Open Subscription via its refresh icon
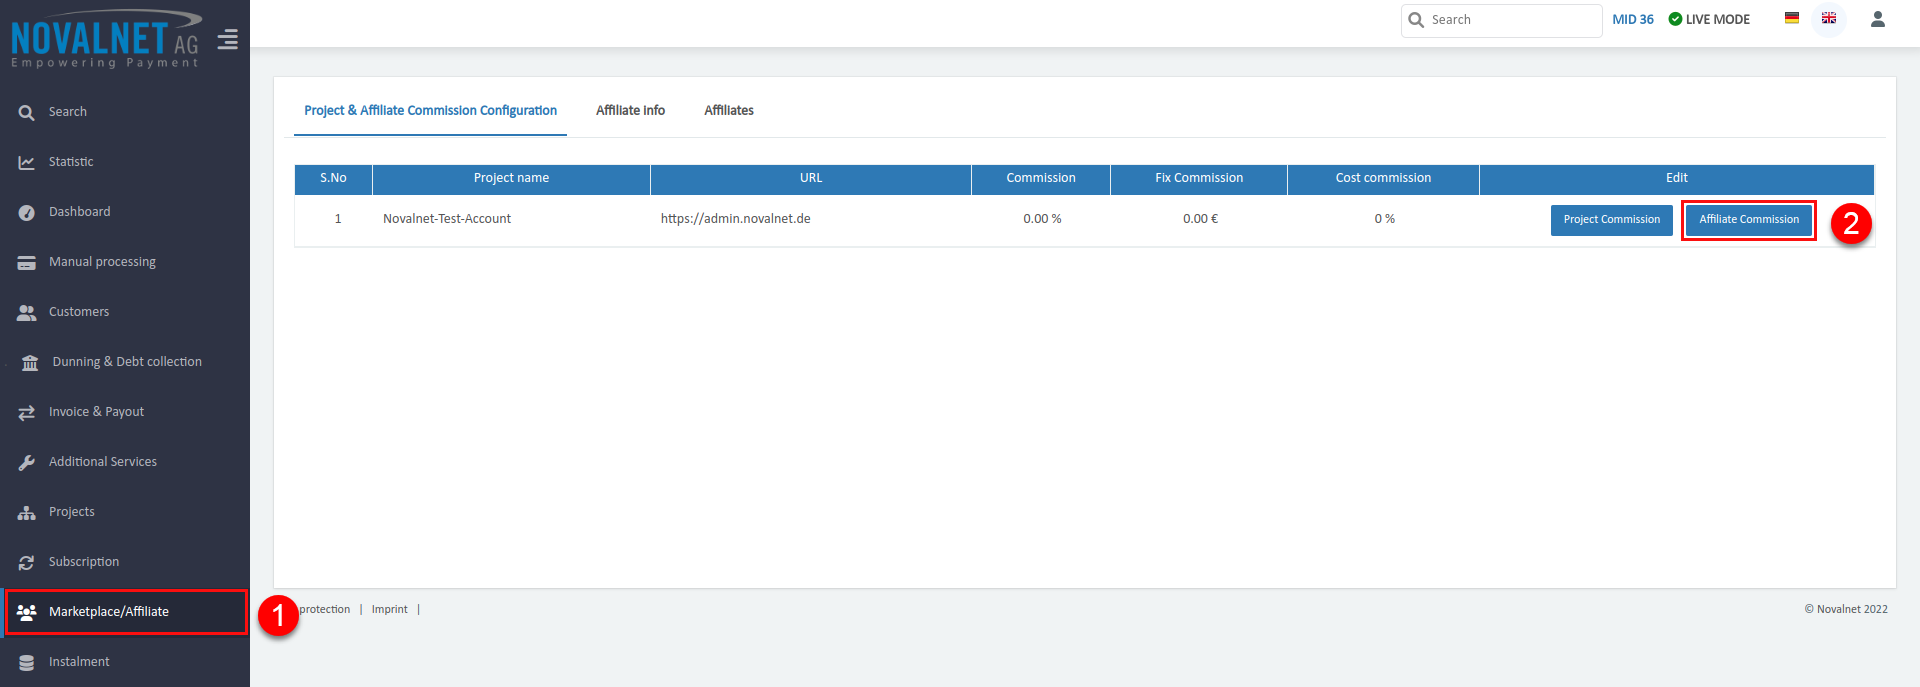The height and width of the screenshot is (687, 1920). 27,562
